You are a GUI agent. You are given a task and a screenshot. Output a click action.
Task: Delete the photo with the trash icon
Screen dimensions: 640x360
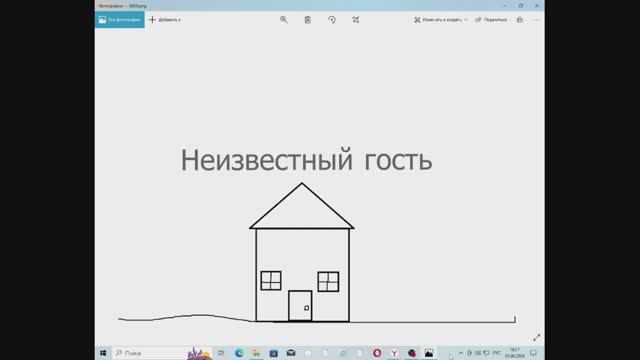[x=308, y=20]
